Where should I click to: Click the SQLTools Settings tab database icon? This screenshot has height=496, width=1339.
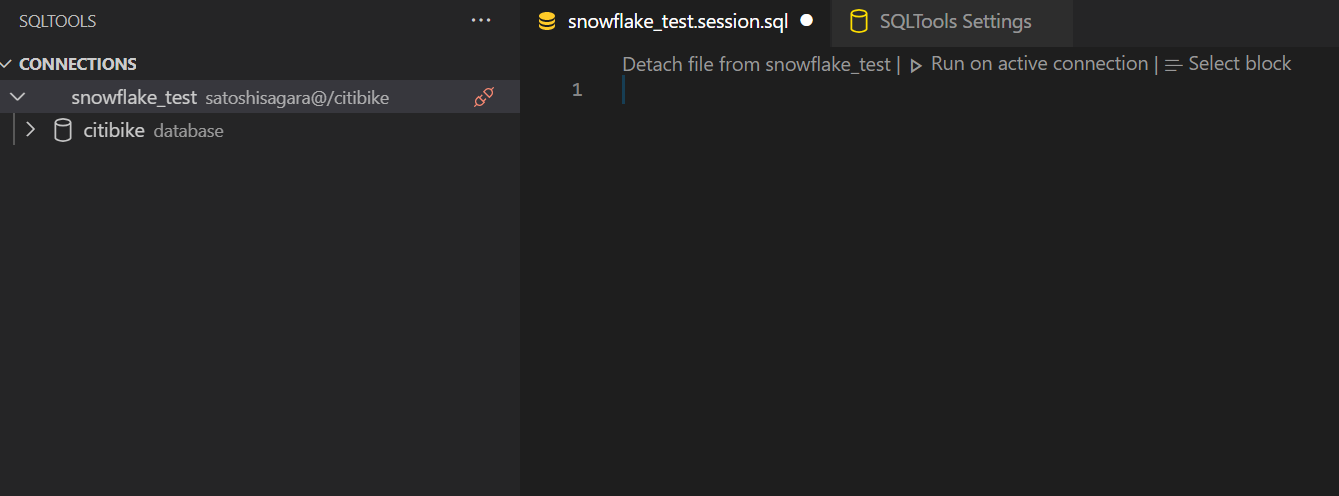click(859, 21)
